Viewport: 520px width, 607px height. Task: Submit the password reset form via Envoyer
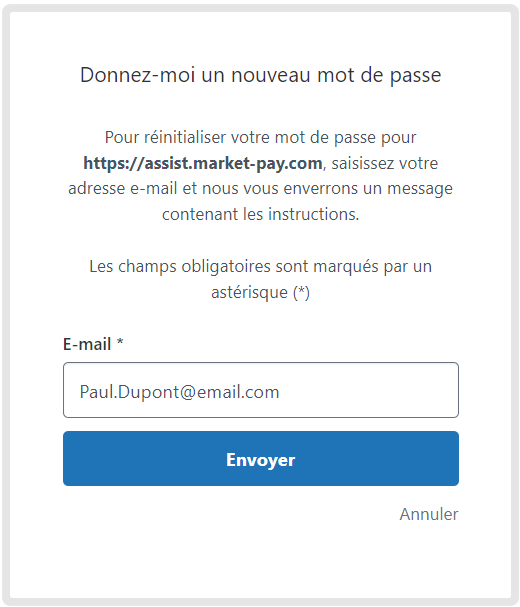261,458
